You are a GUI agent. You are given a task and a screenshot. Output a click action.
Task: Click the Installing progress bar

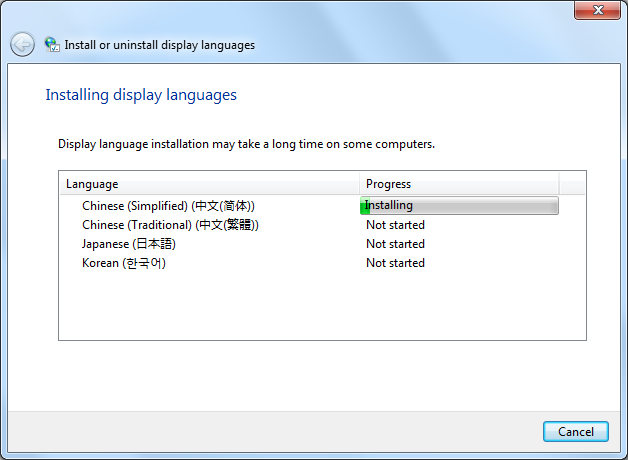459,205
